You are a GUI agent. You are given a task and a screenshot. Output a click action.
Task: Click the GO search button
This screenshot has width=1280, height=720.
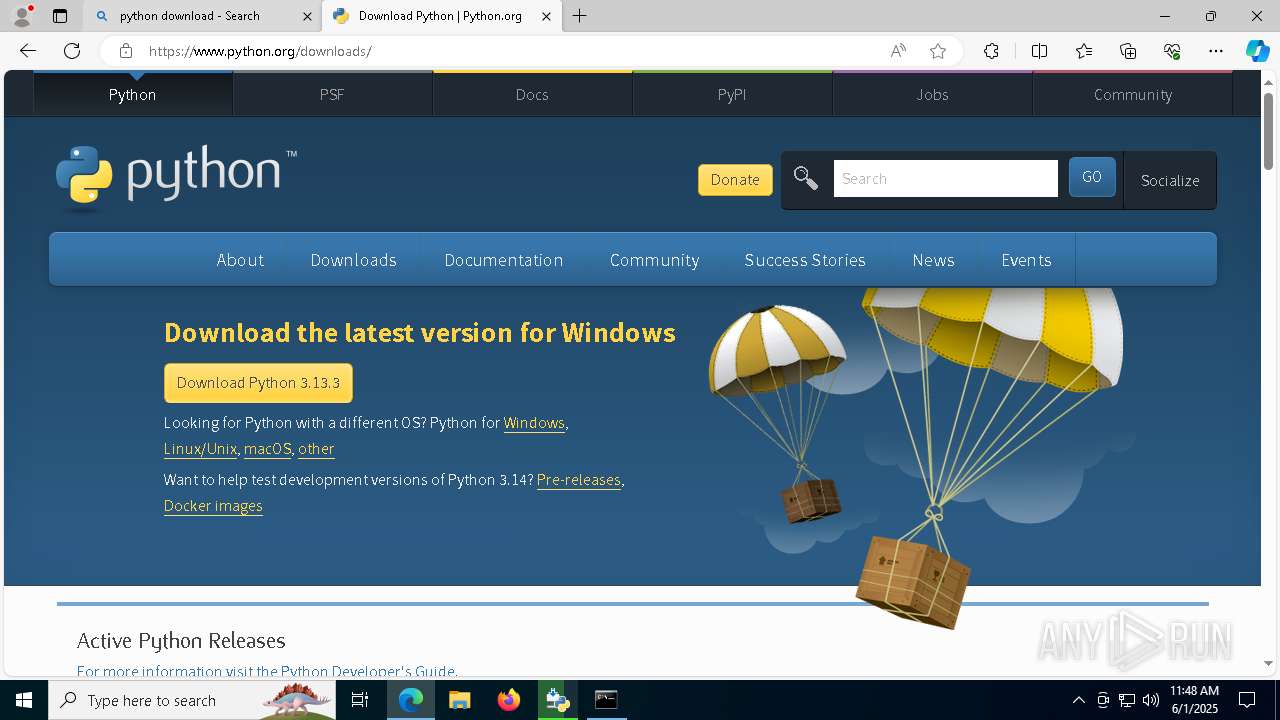(x=1092, y=177)
